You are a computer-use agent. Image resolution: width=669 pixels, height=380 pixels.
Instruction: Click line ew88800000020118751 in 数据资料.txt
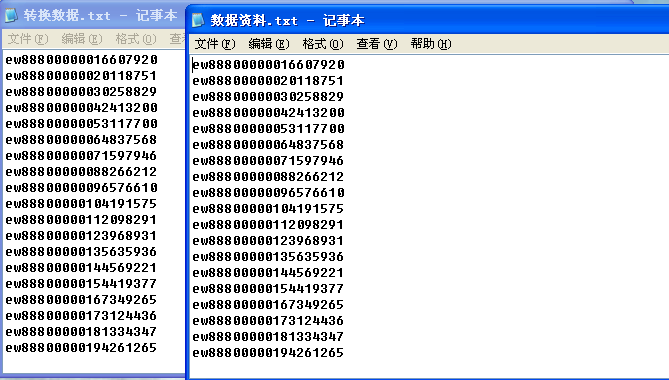tap(268, 81)
